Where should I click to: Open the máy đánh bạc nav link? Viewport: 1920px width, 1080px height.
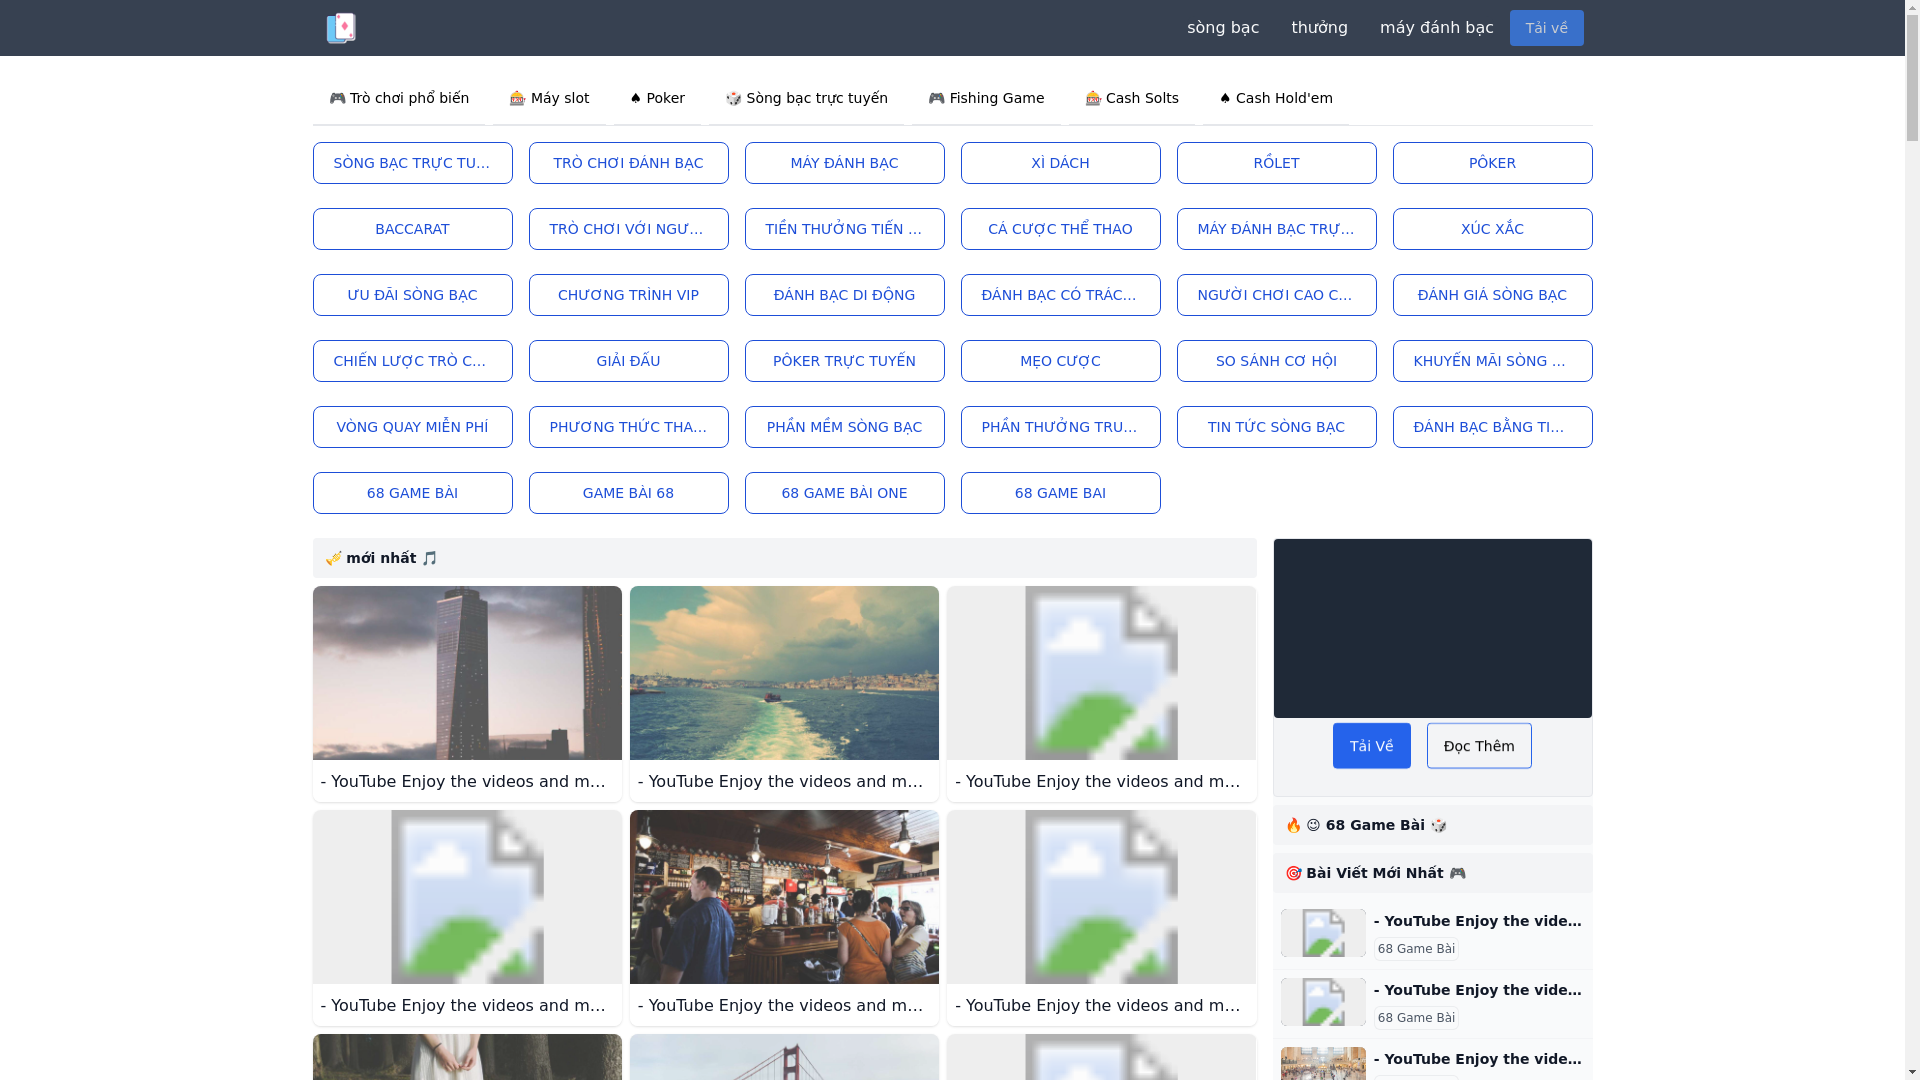click(1436, 28)
